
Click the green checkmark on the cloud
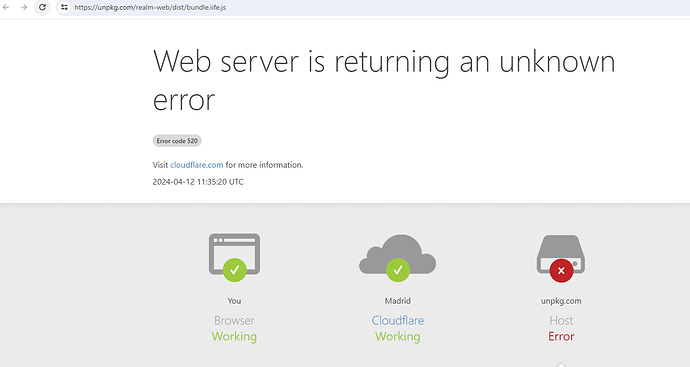pyautogui.click(x=398, y=270)
